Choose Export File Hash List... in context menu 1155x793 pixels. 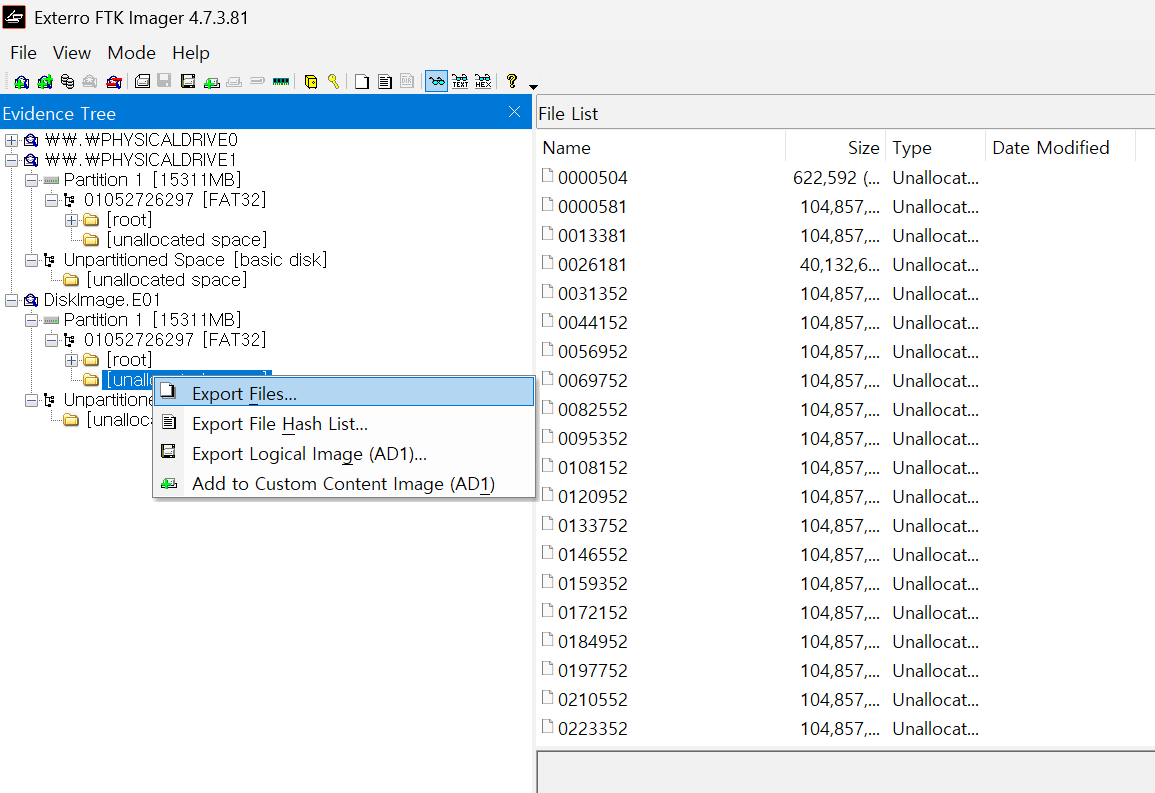(x=344, y=423)
